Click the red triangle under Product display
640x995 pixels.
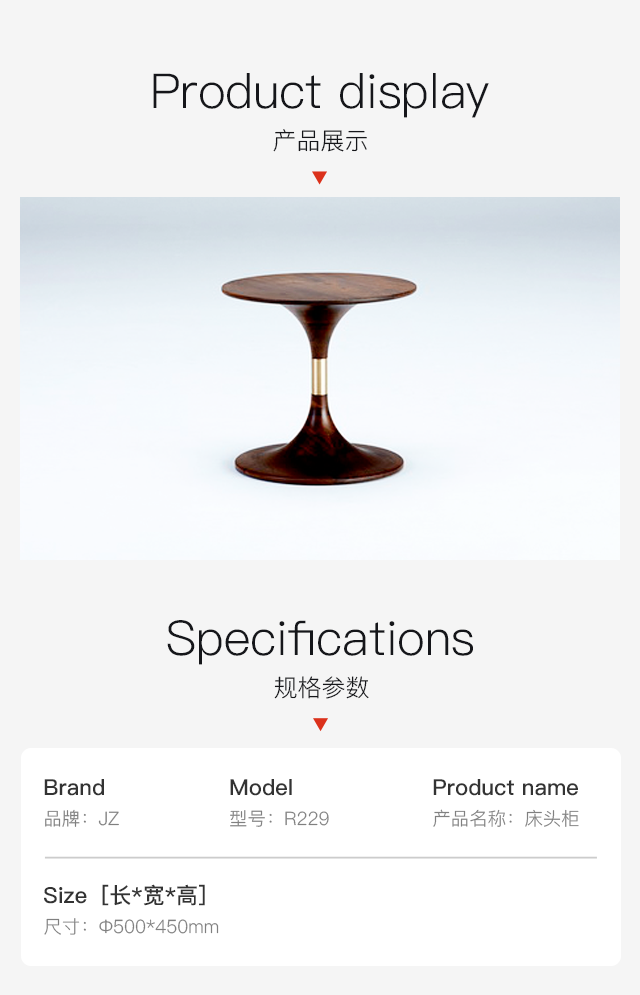pyautogui.click(x=320, y=178)
